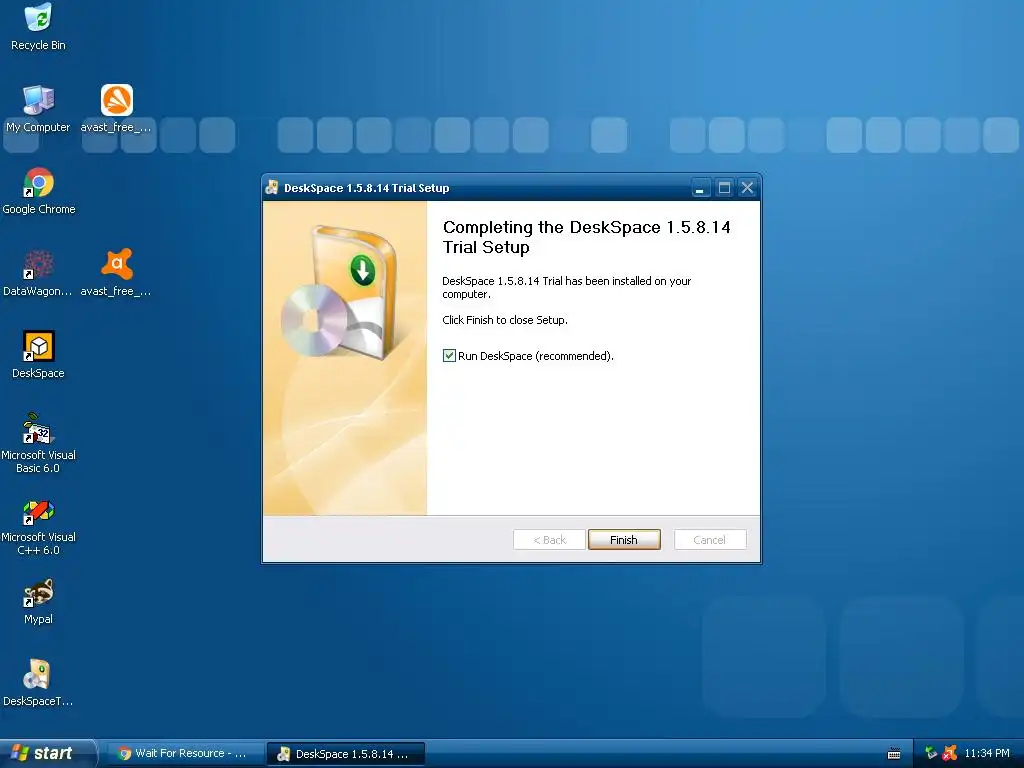Viewport: 1024px width, 768px height.
Task: Click the Completing the DeskSpace 1.5.8.14 heading
Action: (586, 237)
